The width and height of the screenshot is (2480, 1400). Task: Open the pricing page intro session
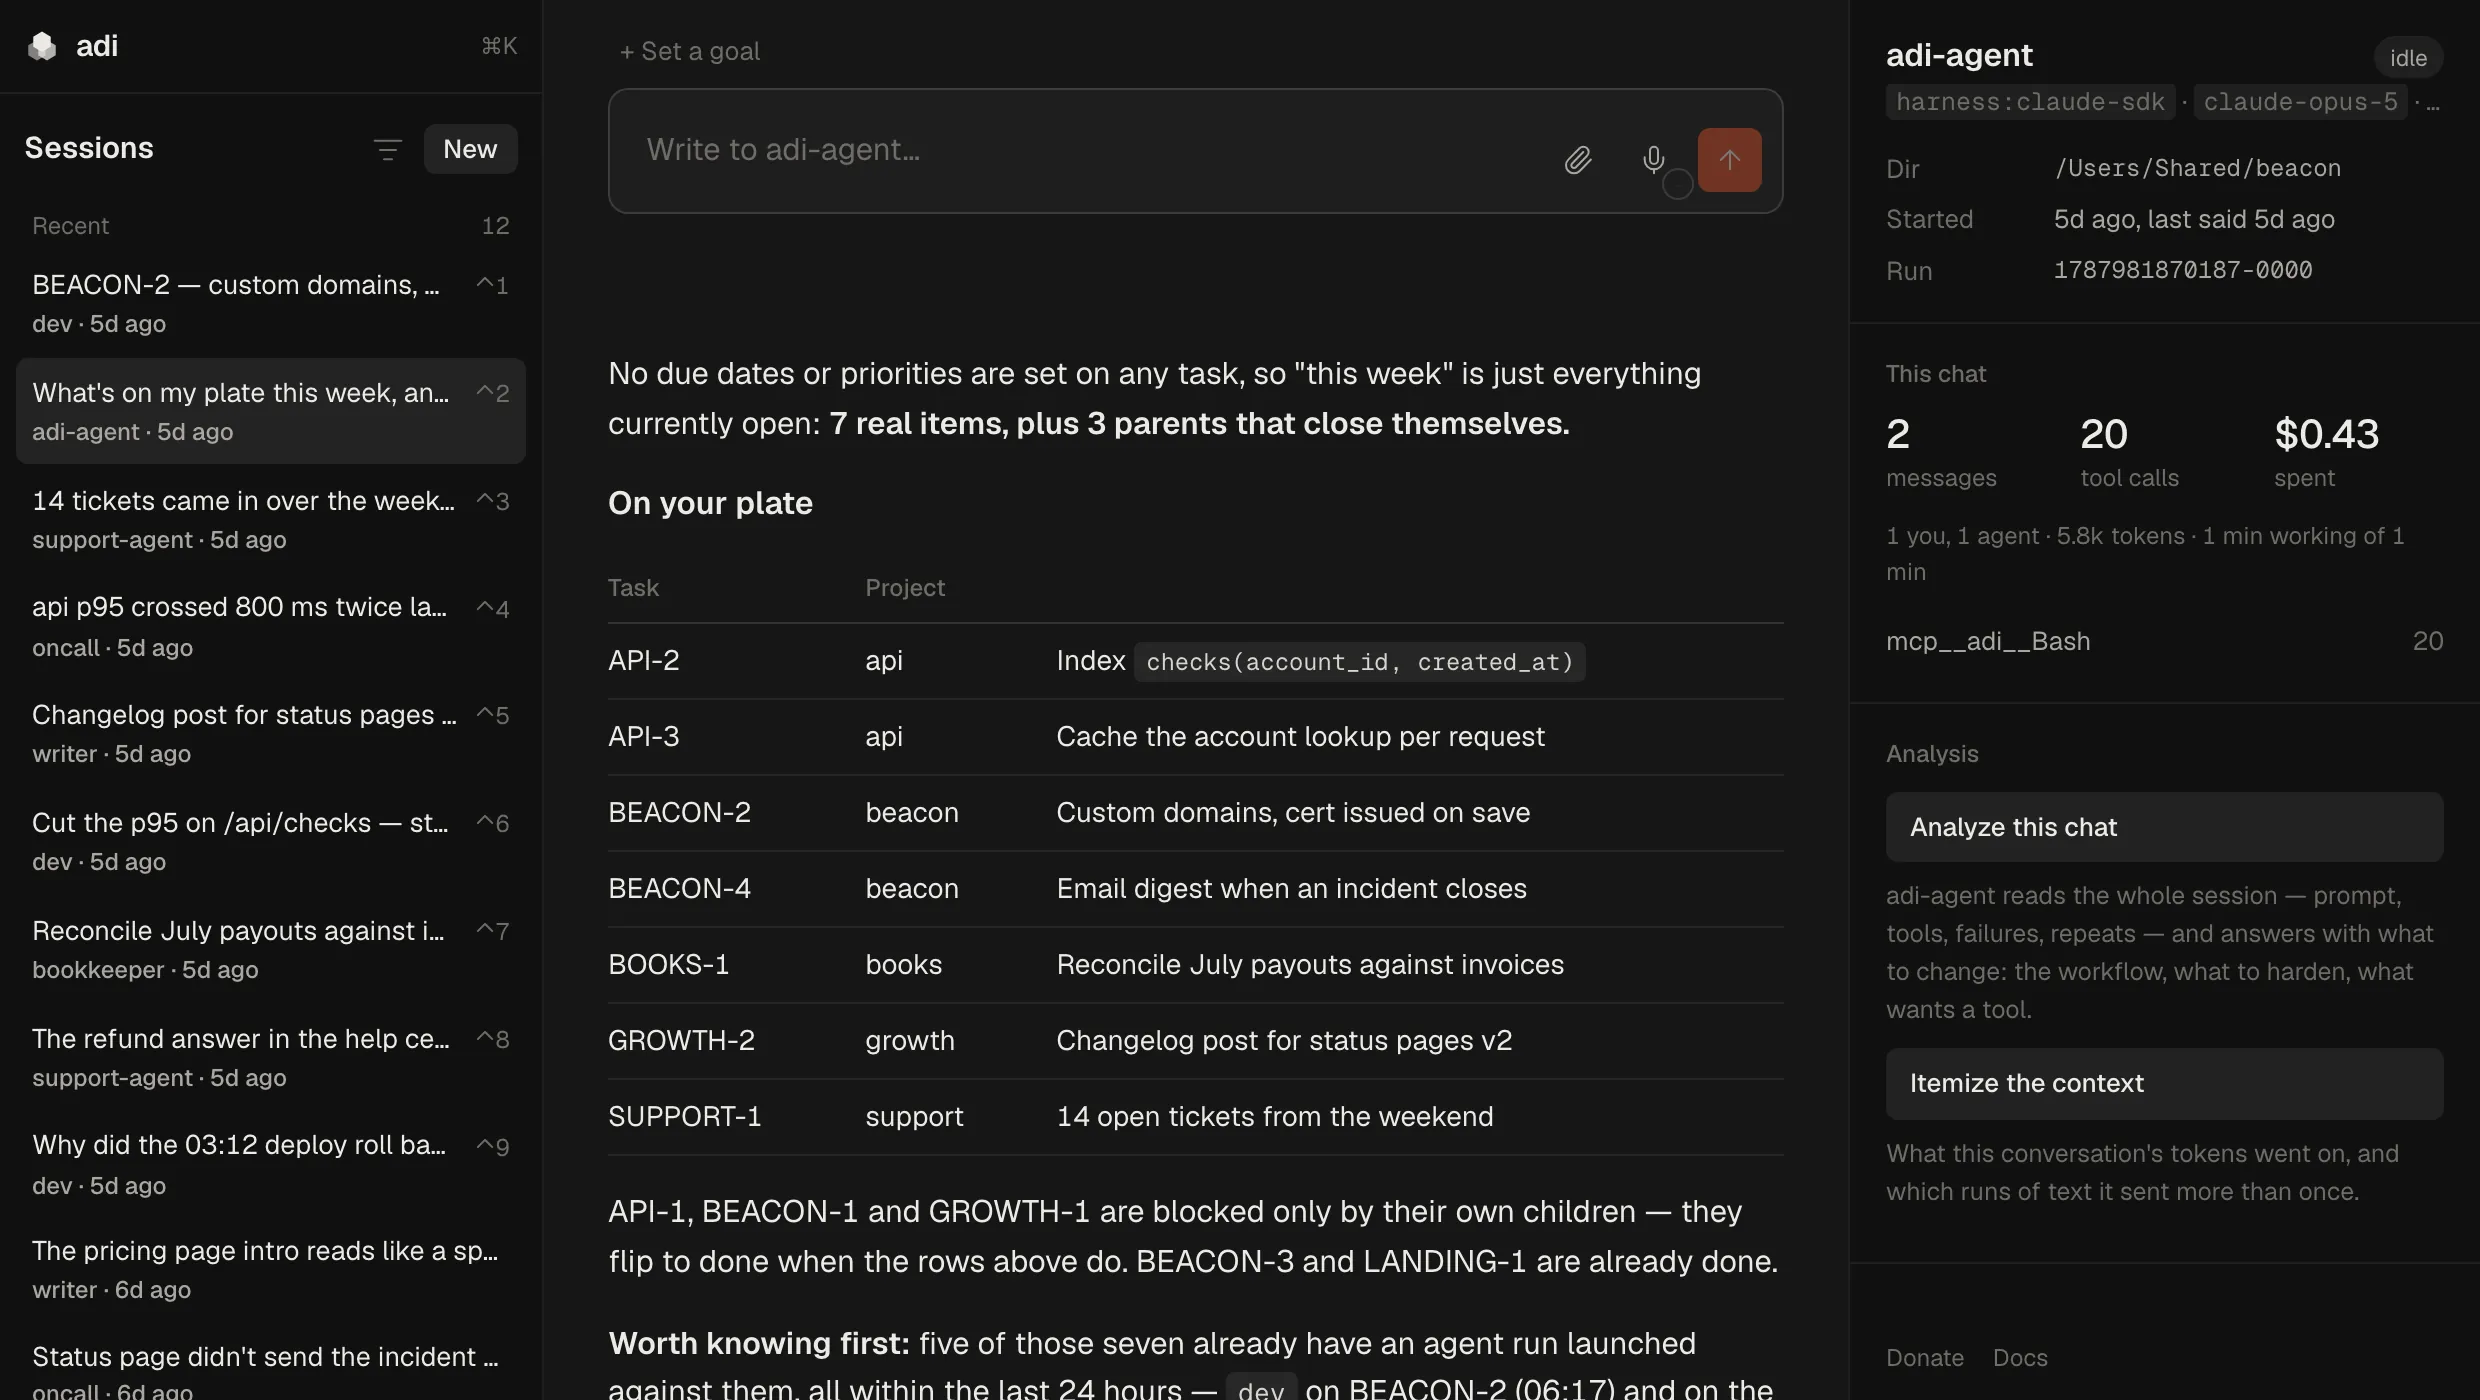coord(271,1269)
